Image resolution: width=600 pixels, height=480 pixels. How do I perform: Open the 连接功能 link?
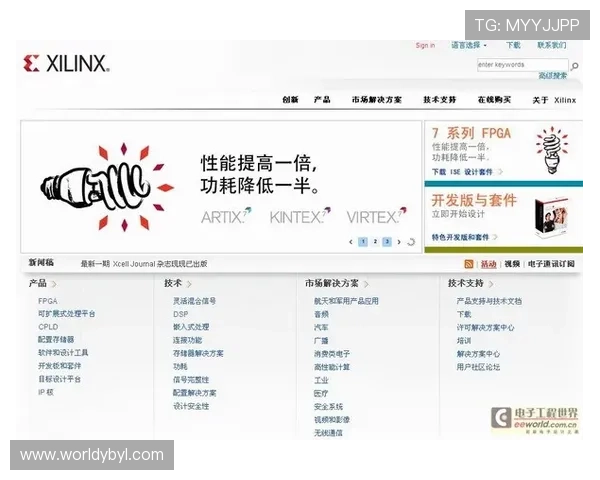pos(188,340)
